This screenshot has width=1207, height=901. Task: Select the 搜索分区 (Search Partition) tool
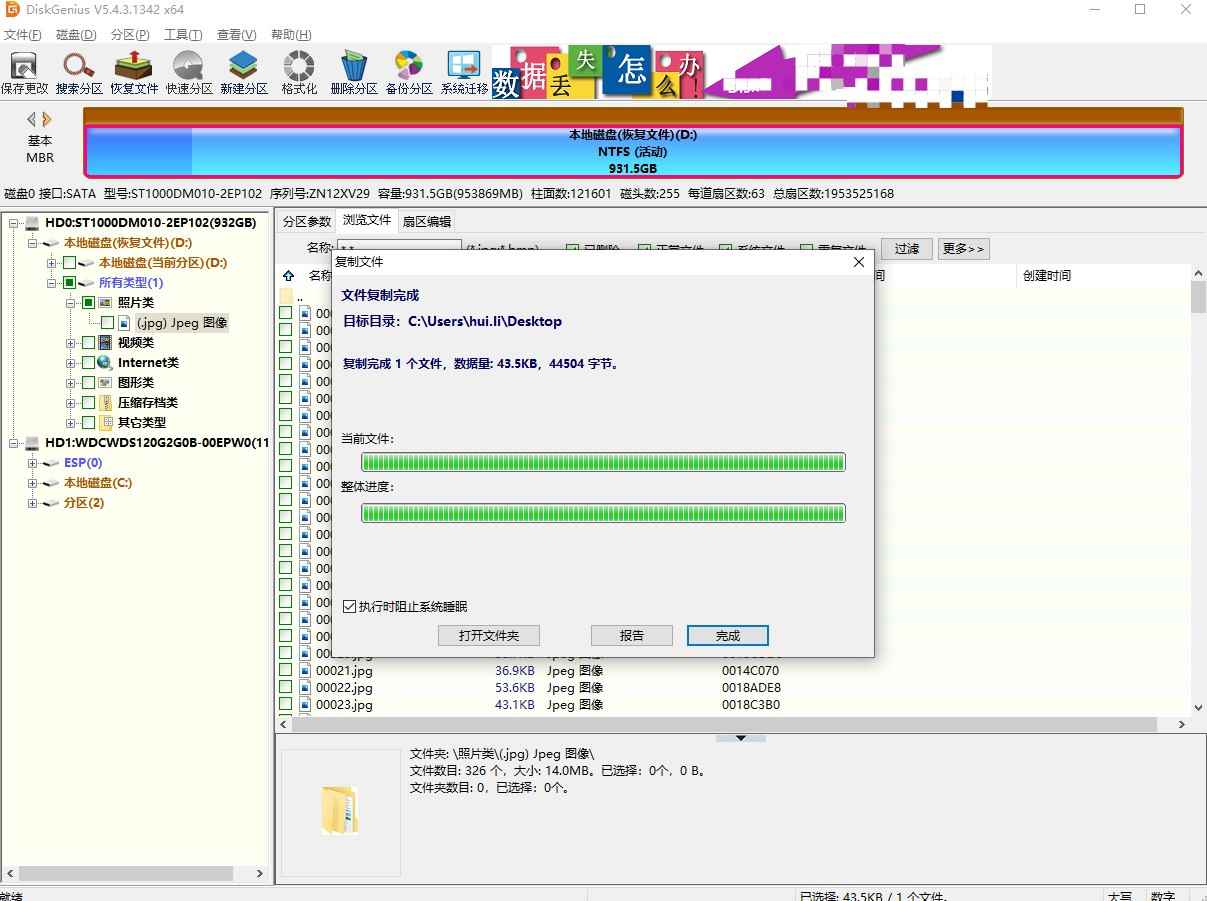tap(79, 70)
